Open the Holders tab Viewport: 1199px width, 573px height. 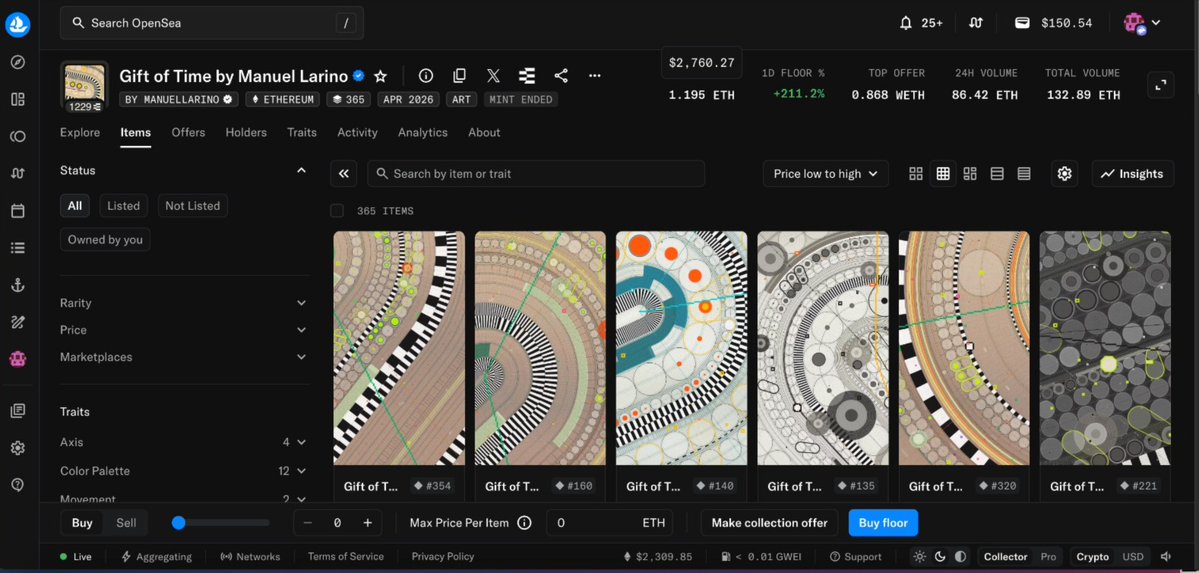pos(246,132)
